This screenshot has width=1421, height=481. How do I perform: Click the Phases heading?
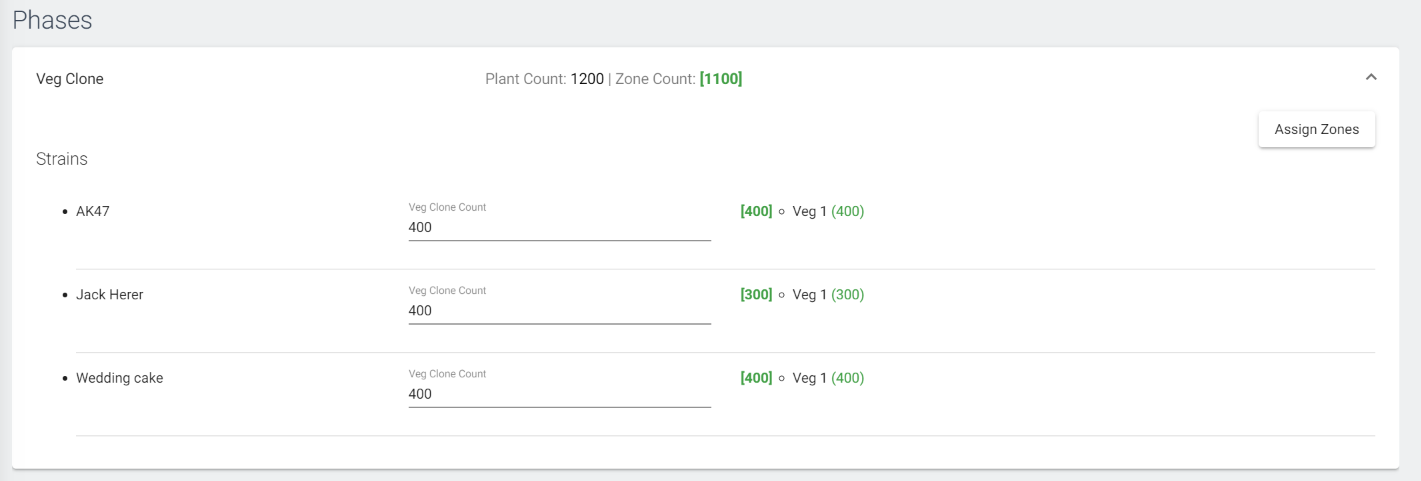[52, 21]
